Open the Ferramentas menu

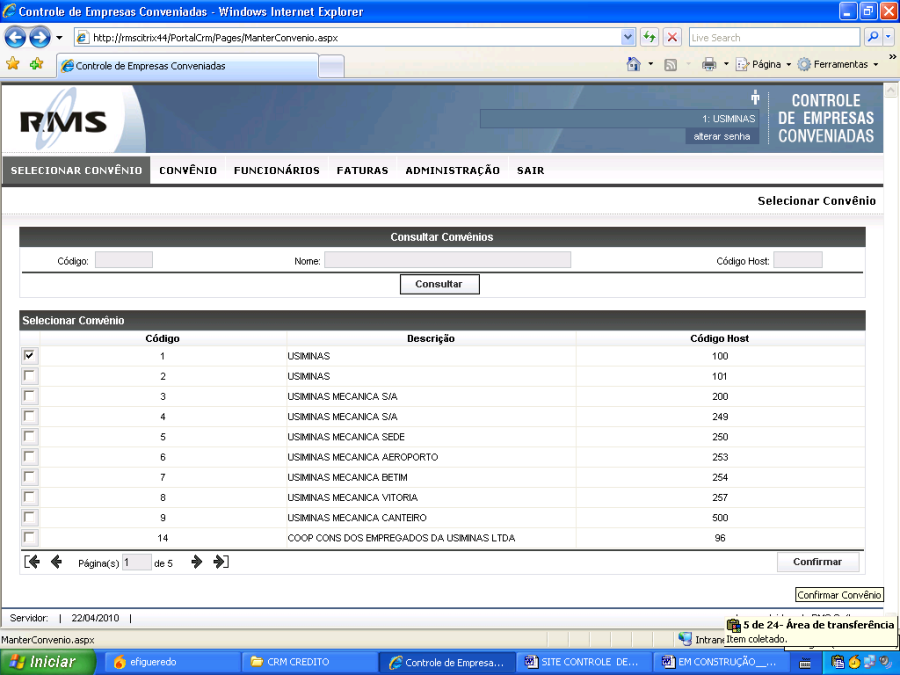pyautogui.click(x=838, y=64)
